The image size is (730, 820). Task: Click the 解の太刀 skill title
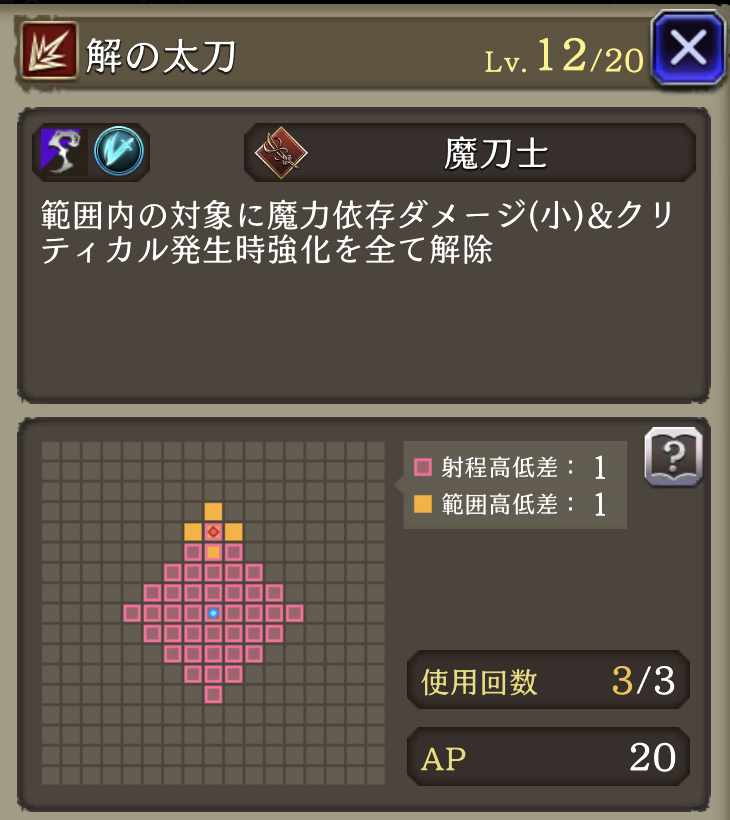(161, 55)
